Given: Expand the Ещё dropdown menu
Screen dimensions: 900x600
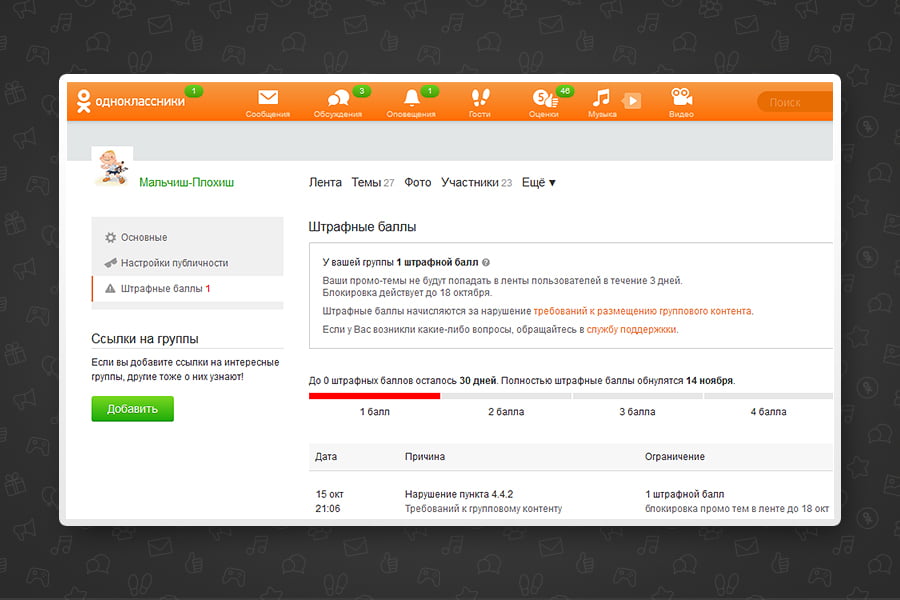Looking at the screenshot, I should pos(538,183).
